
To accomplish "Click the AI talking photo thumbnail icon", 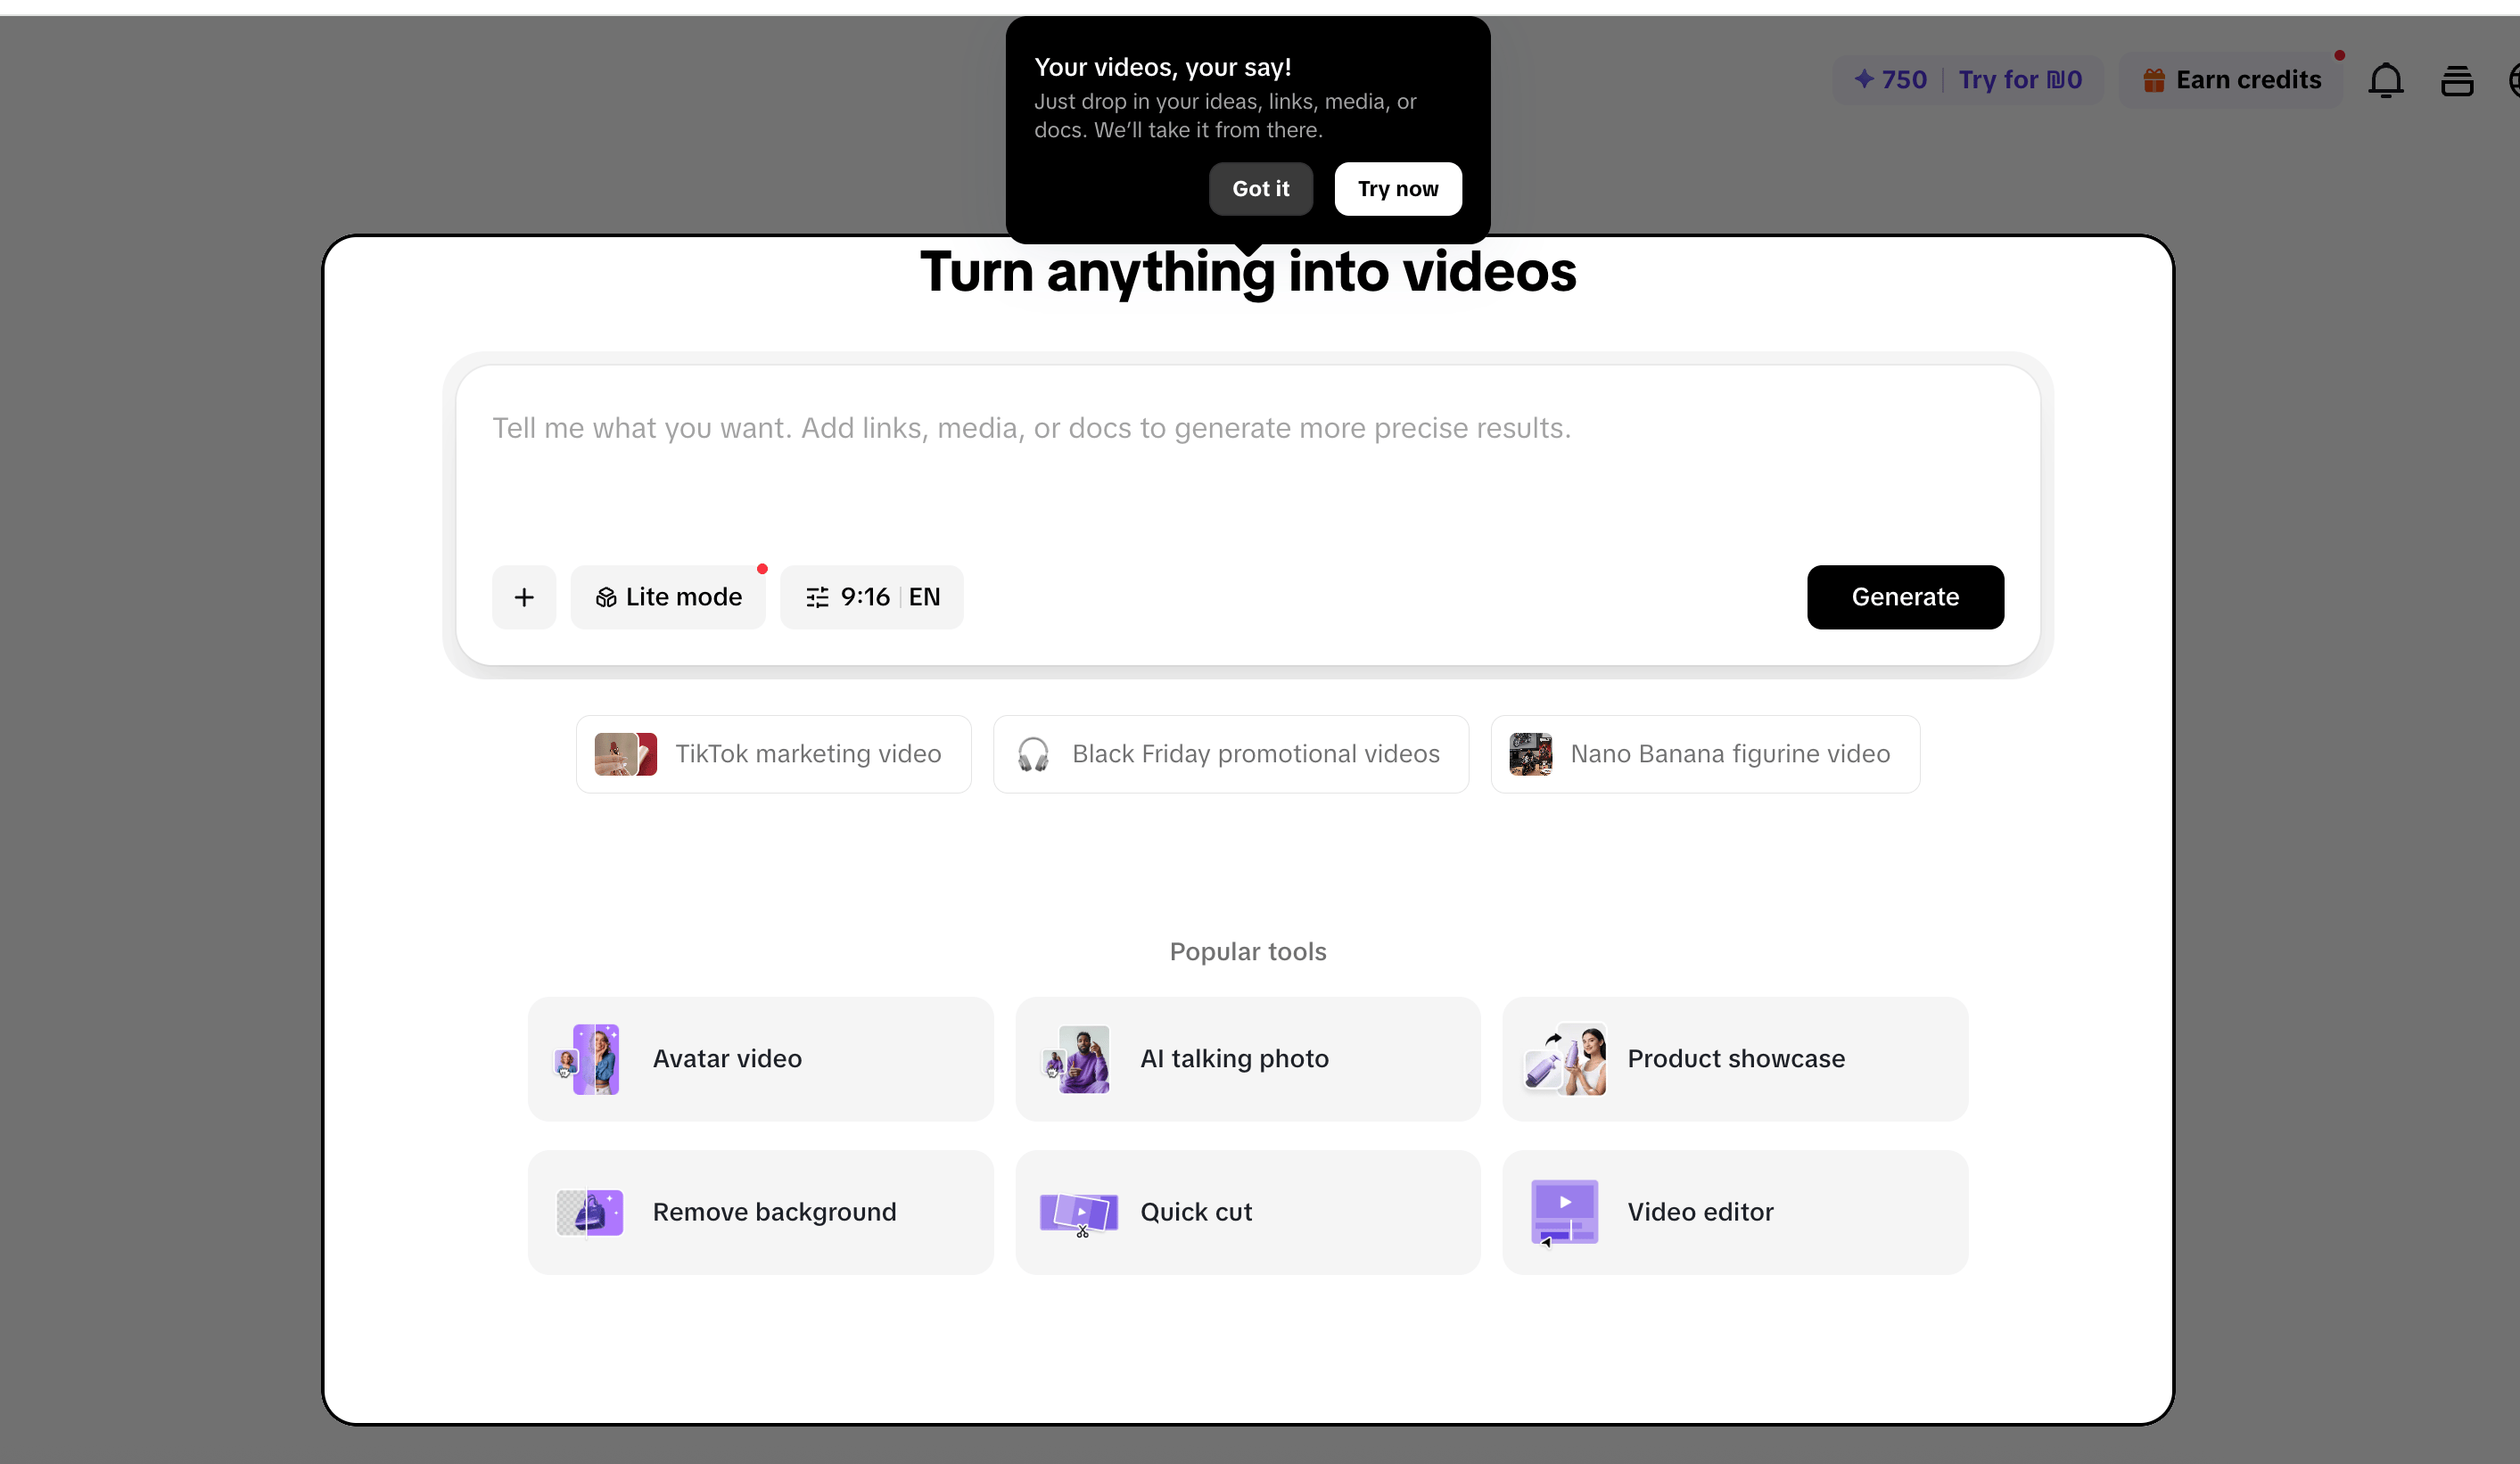I will click(x=1077, y=1059).
